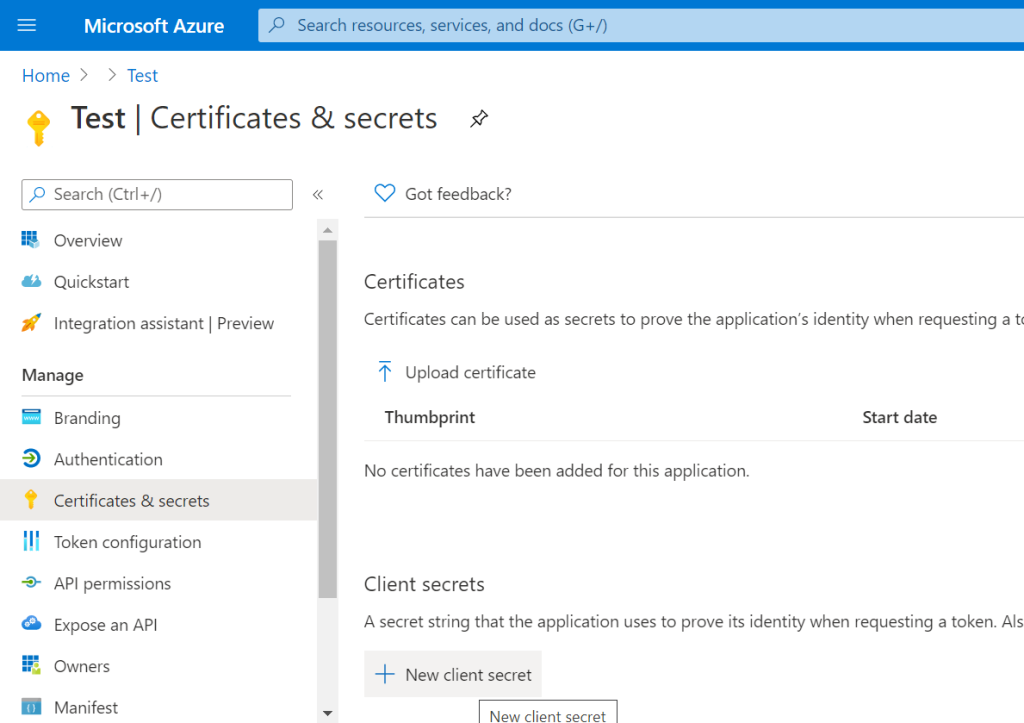The width and height of the screenshot is (1024, 723).
Task: Collapse the sidebar with the double chevron
Action: 318,195
